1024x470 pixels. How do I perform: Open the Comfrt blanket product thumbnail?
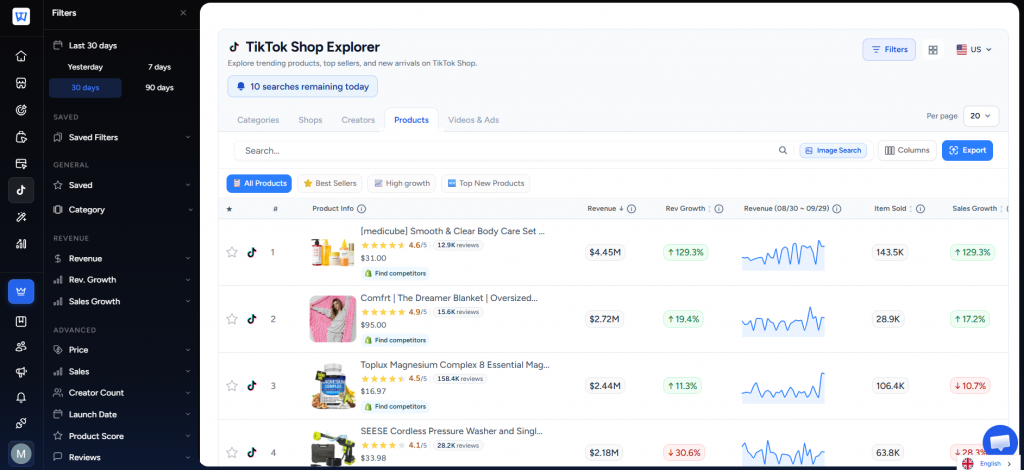coord(333,319)
